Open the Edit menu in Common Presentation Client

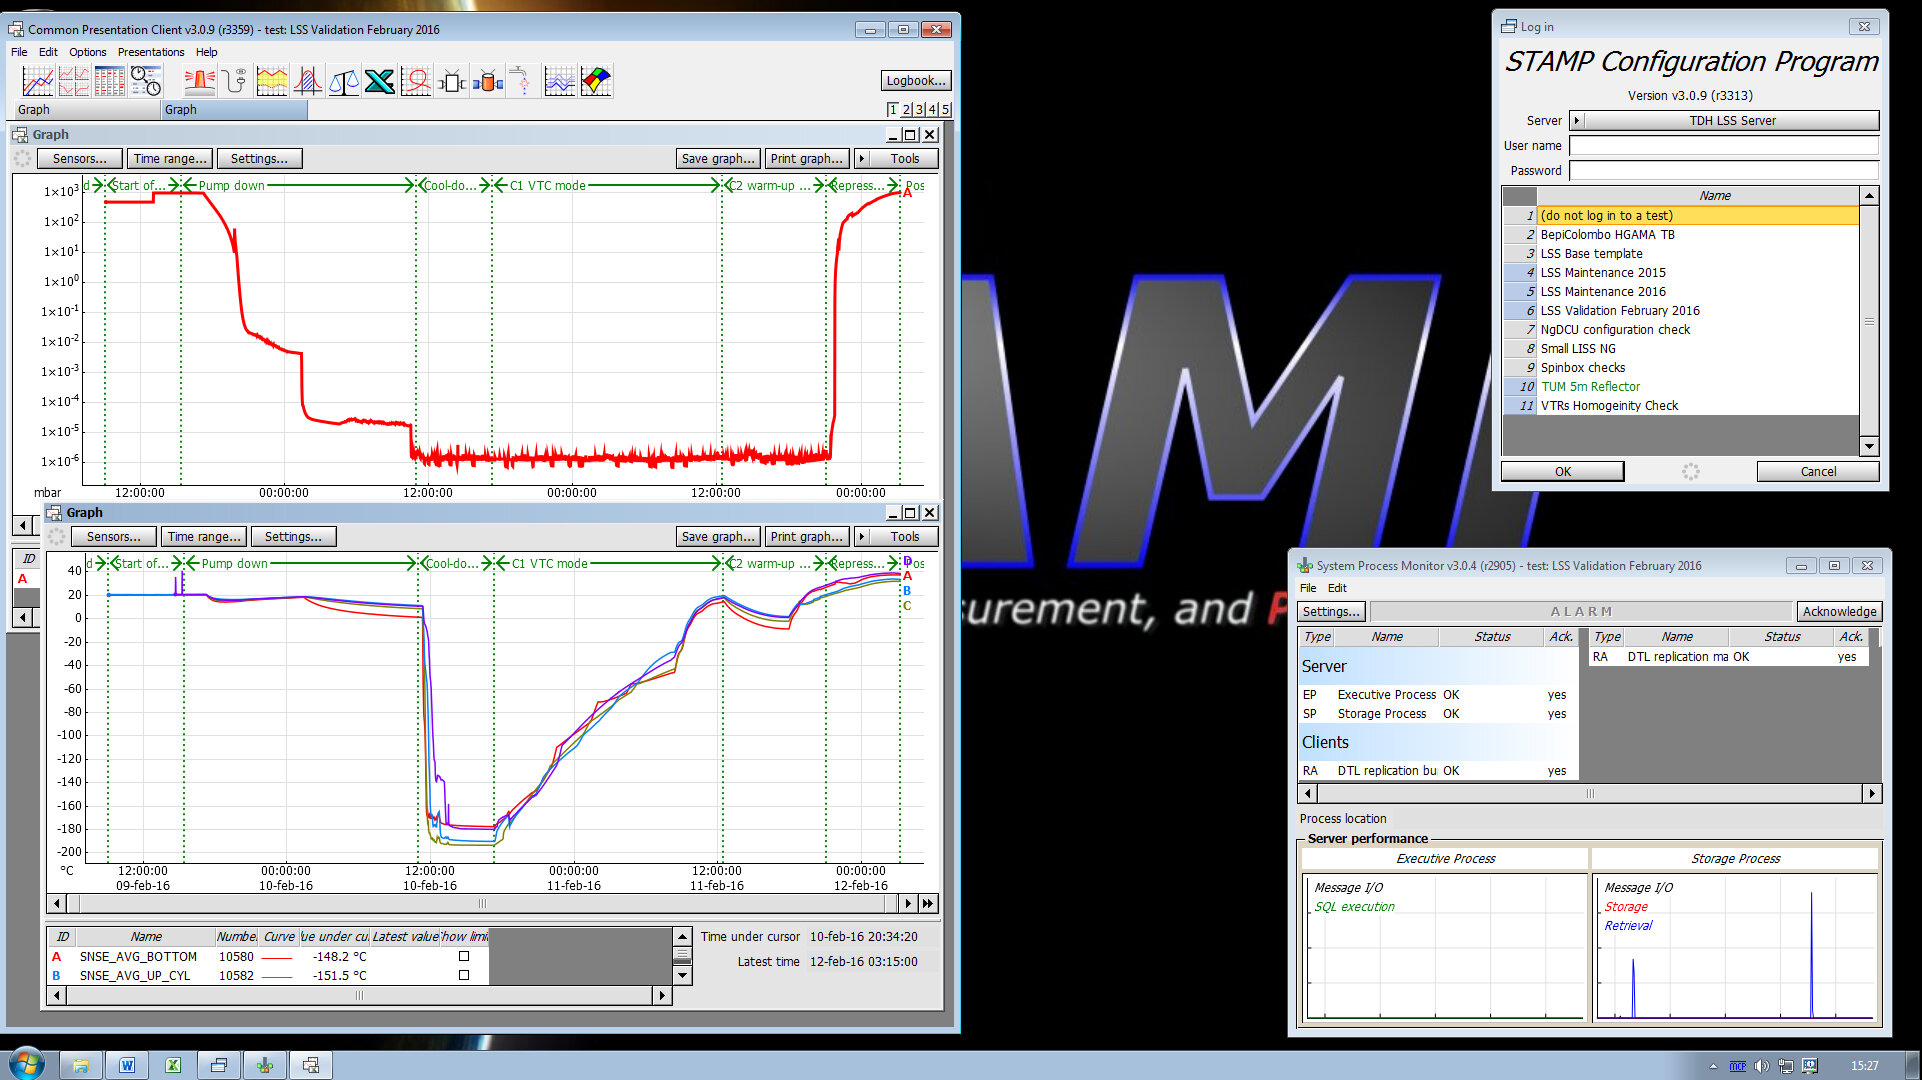click(48, 52)
